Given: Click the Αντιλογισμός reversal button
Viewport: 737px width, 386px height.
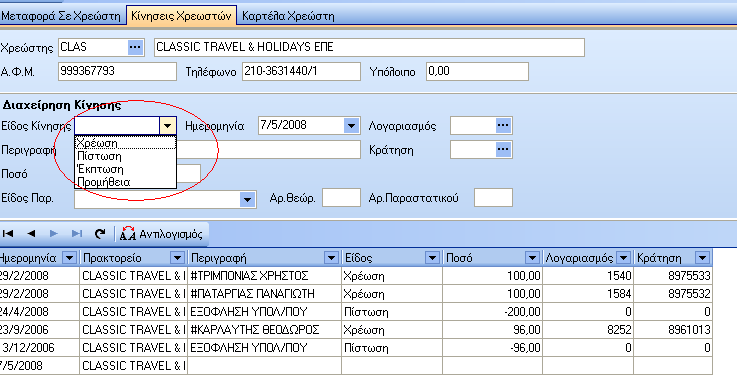Looking at the screenshot, I should (161, 234).
